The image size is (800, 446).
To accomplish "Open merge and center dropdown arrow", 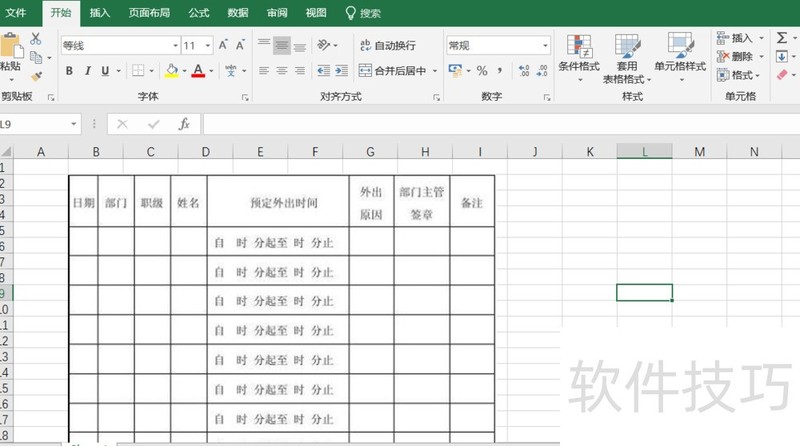I will coord(435,71).
